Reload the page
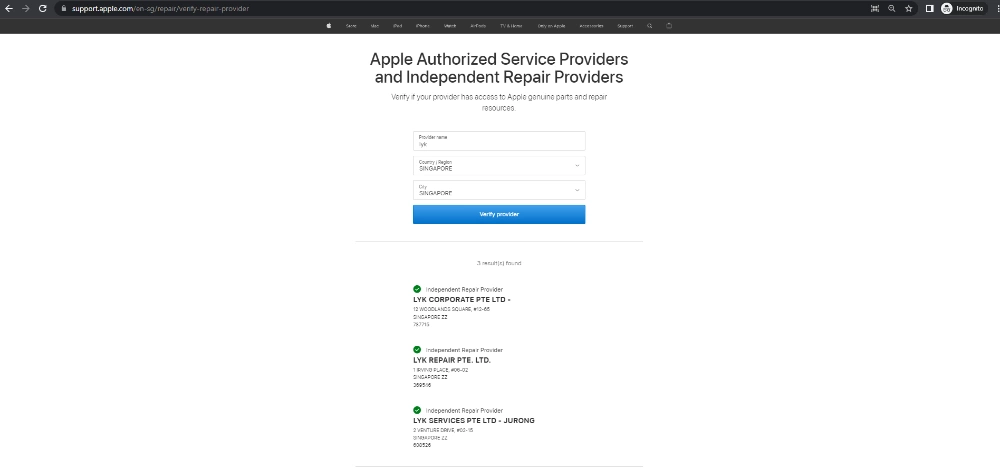This screenshot has height=470, width=1000. (43, 9)
